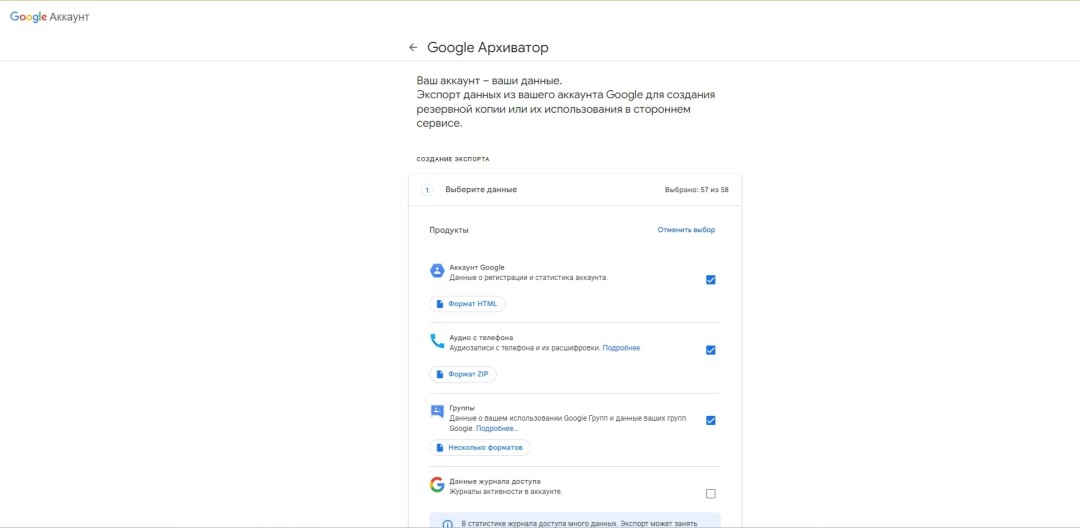Uncheck the Аккаунт Google checkbox

click(710, 280)
